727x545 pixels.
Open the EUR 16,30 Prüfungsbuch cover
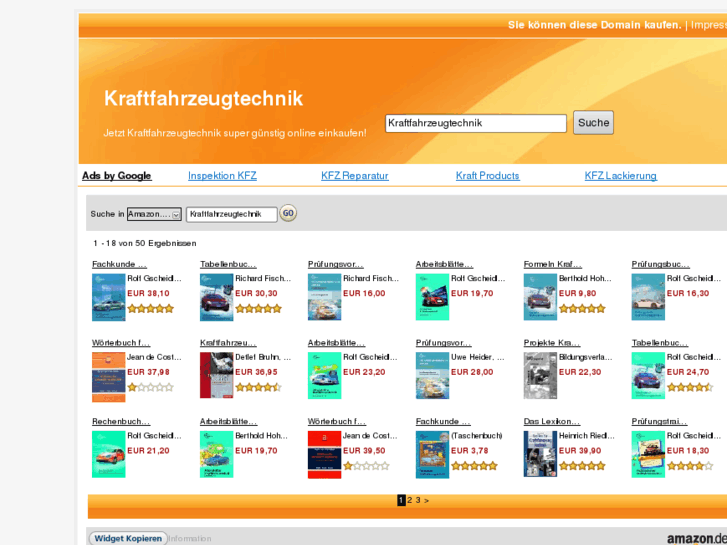(648, 297)
